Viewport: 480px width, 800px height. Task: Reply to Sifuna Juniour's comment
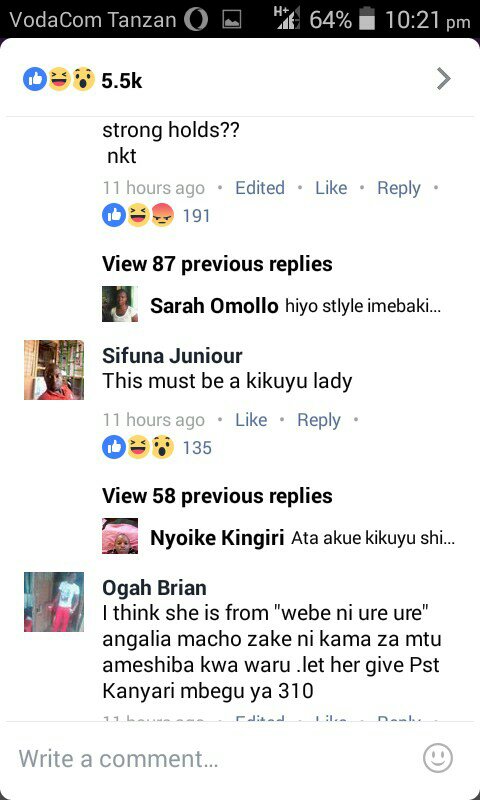(319, 420)
